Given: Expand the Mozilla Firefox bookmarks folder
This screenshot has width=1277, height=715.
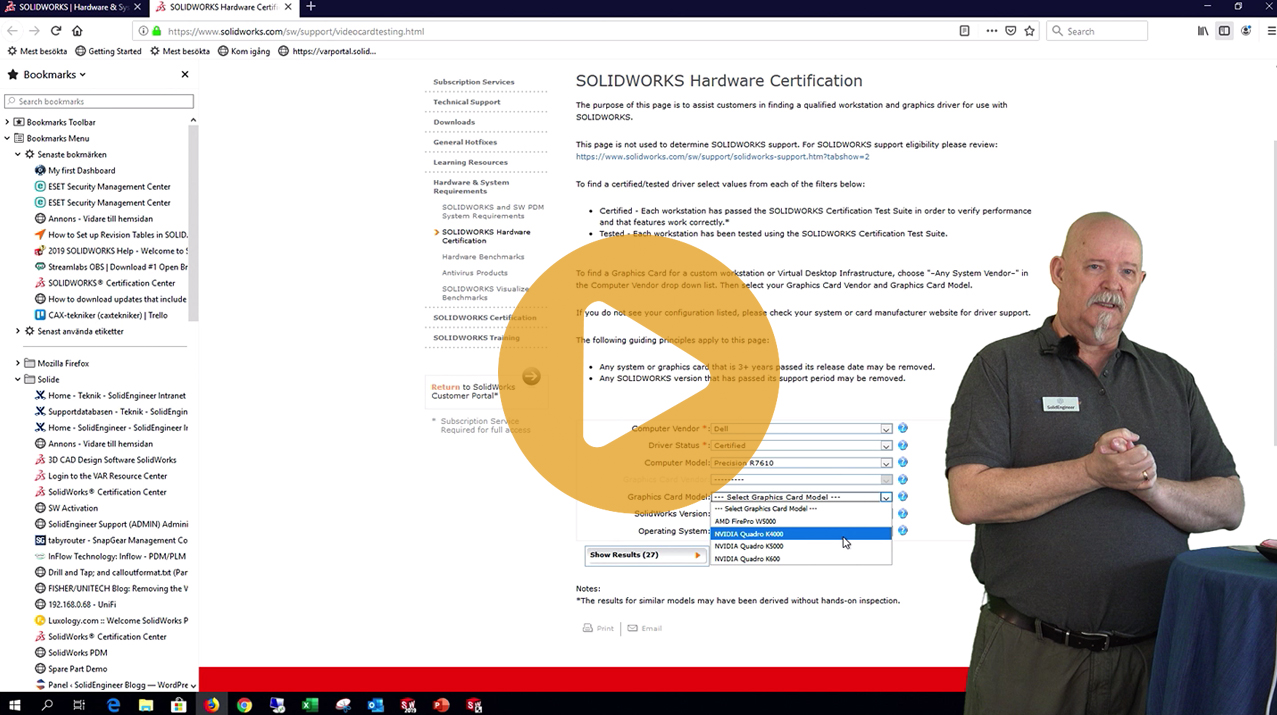Looking at the screenshot, I should point(18,364).
